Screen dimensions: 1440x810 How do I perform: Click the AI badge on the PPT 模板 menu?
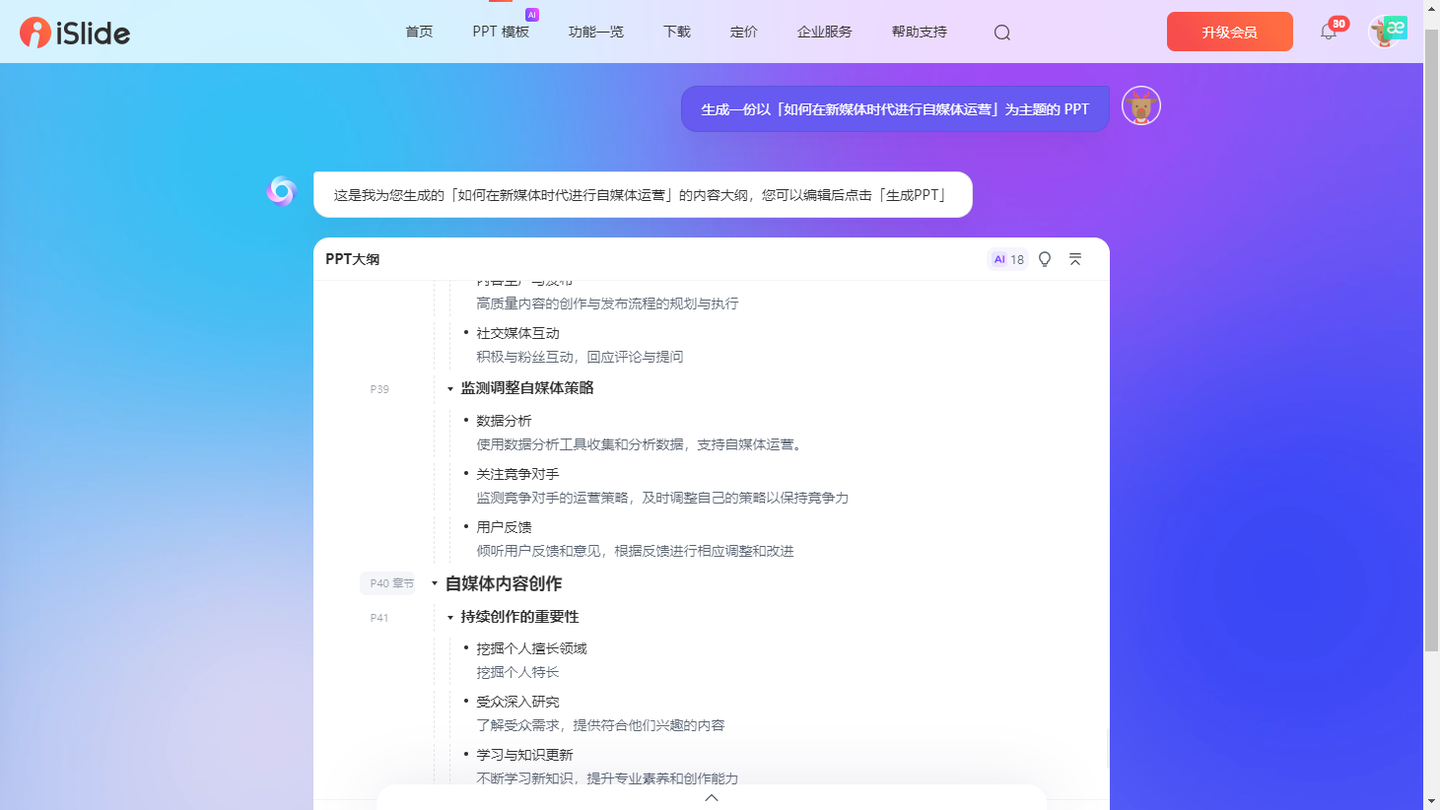531,14
